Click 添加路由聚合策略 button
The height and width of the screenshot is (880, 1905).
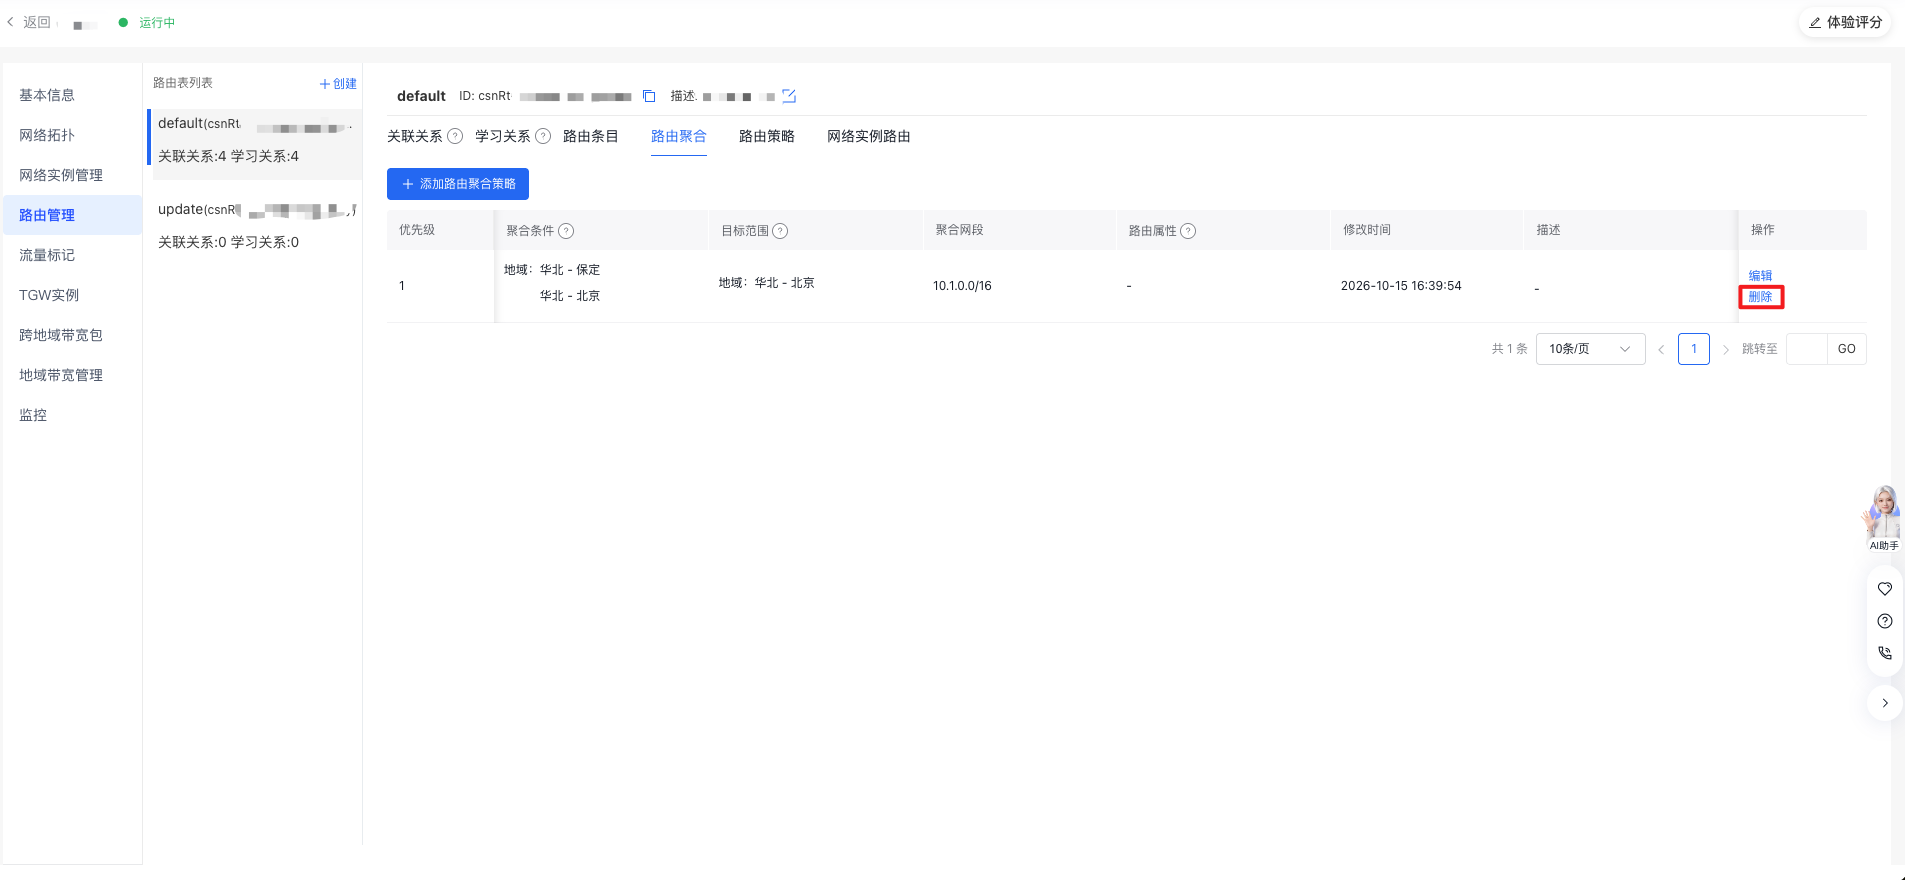[458, 184]
